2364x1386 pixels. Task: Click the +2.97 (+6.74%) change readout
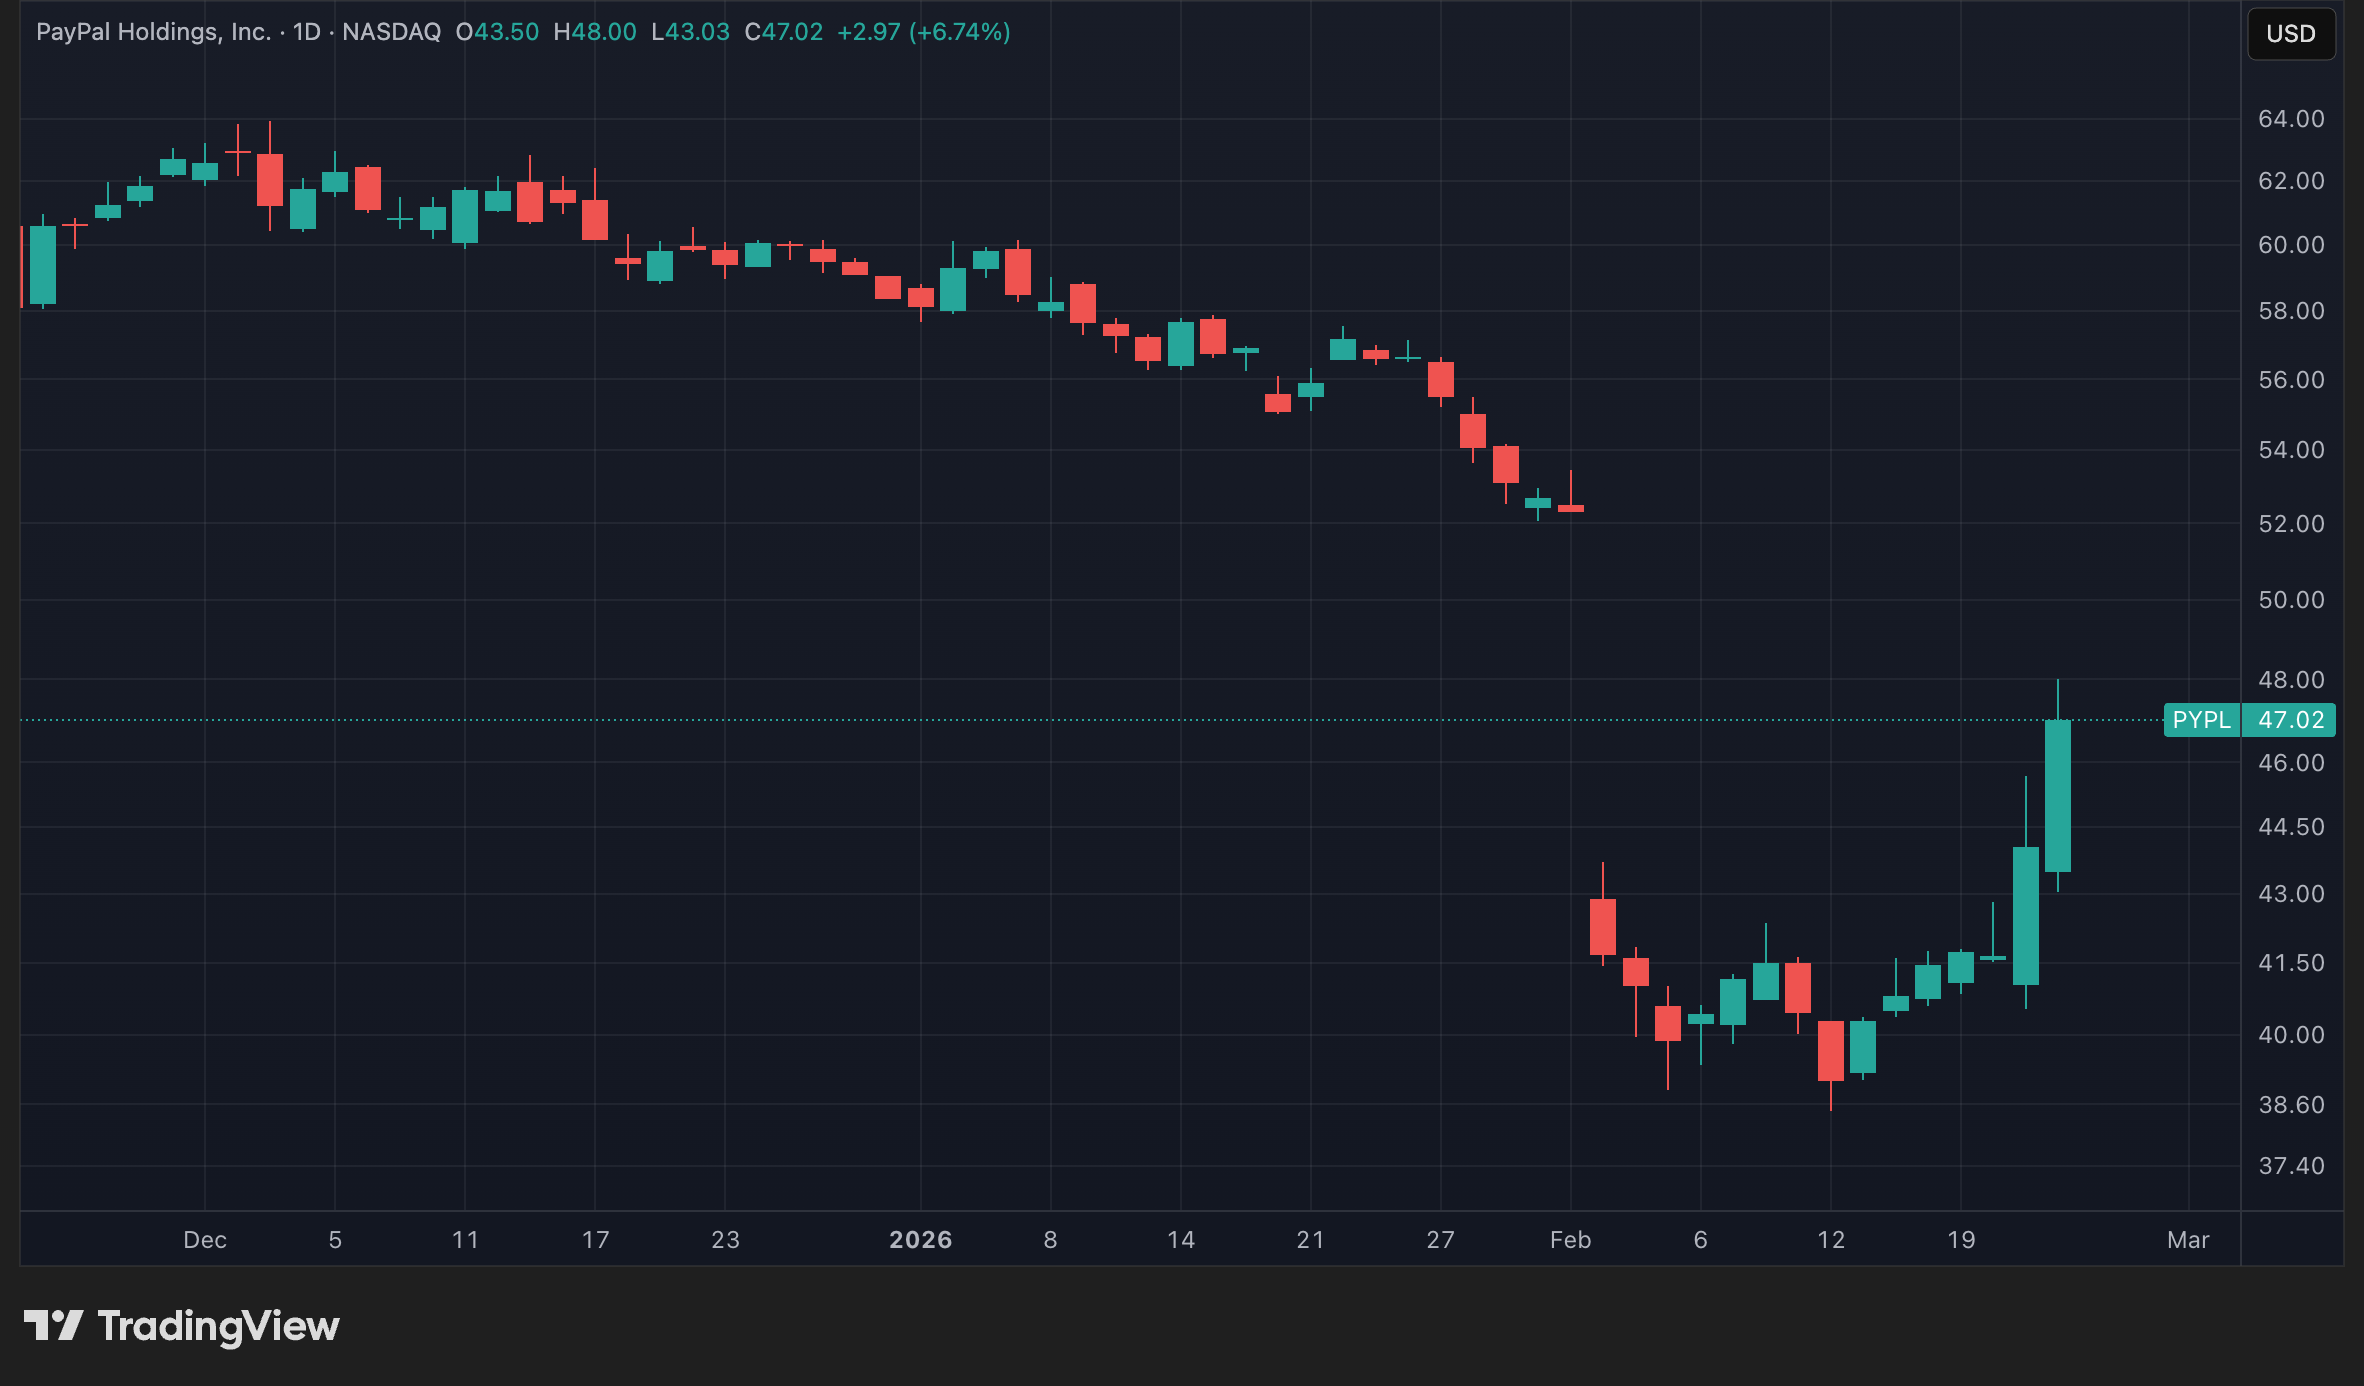point(923,32)
